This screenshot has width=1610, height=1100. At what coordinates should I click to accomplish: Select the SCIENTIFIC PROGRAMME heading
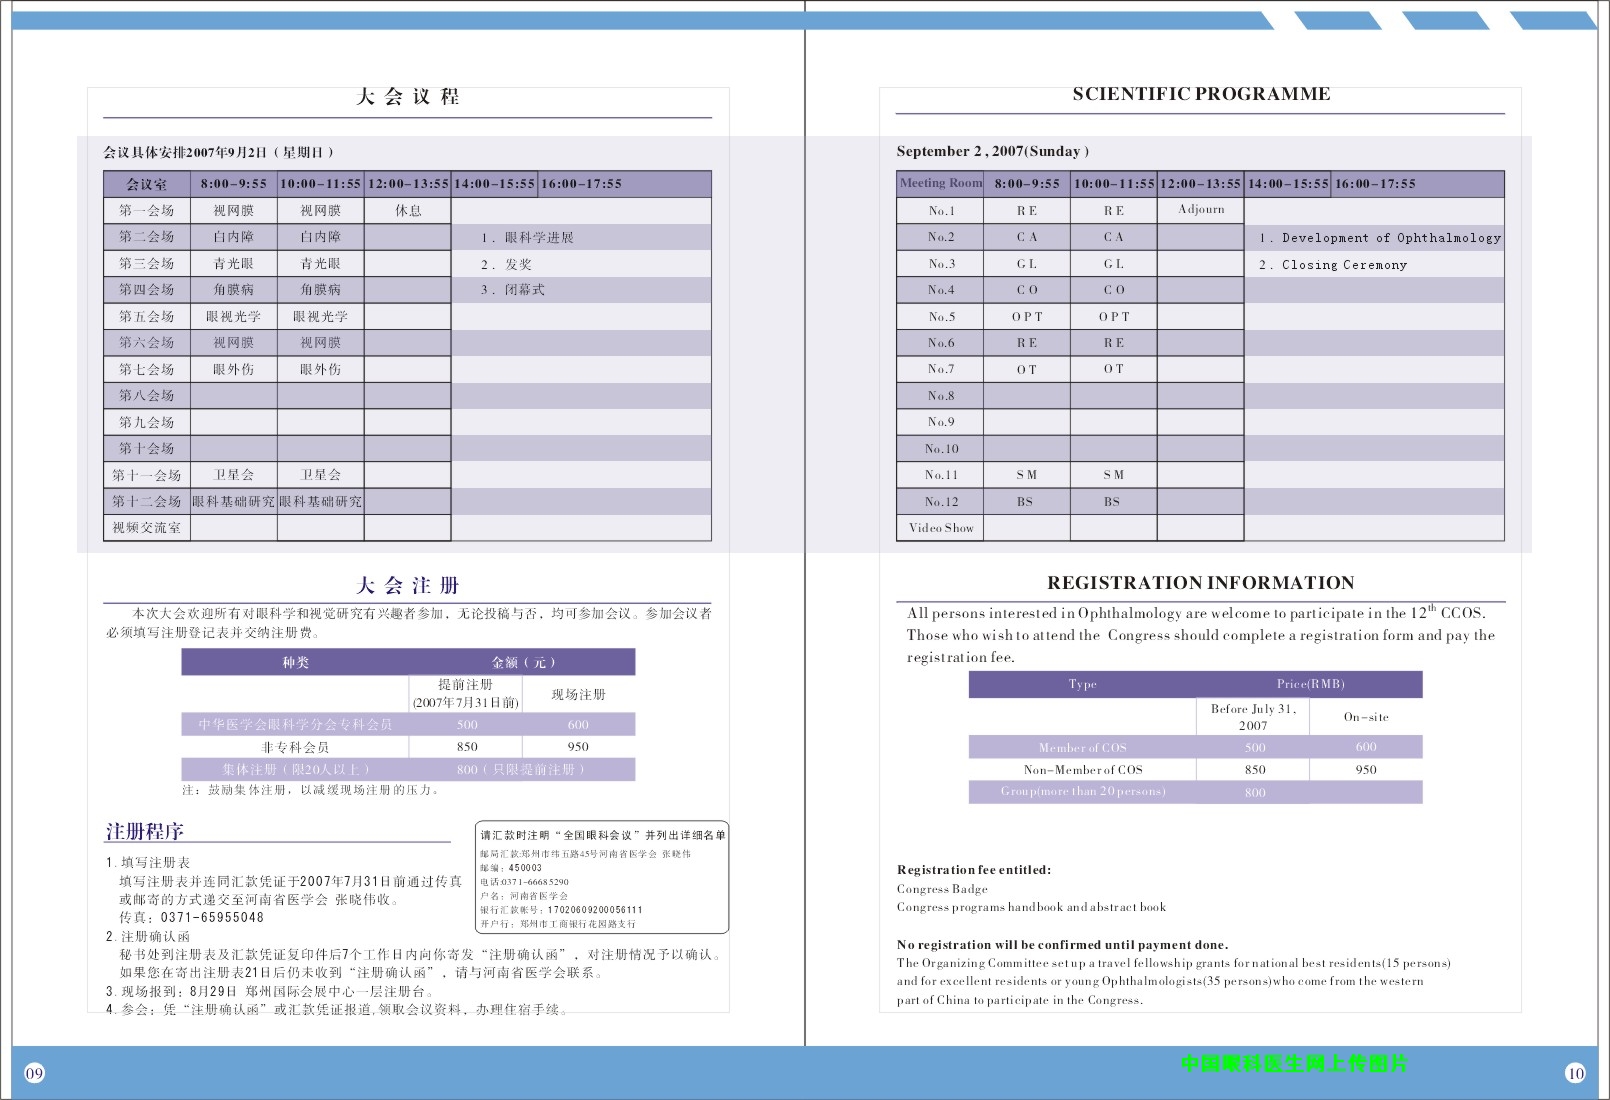[x=1201, y=94]
